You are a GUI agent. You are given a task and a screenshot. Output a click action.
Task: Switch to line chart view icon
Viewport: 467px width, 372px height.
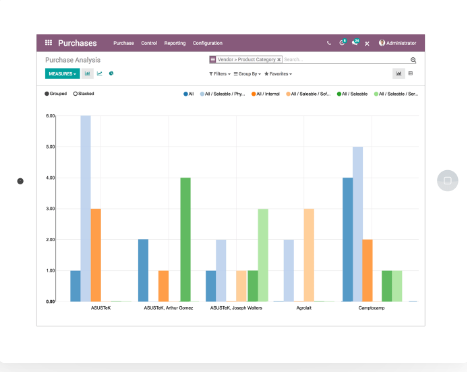click(x=100, y=73)
